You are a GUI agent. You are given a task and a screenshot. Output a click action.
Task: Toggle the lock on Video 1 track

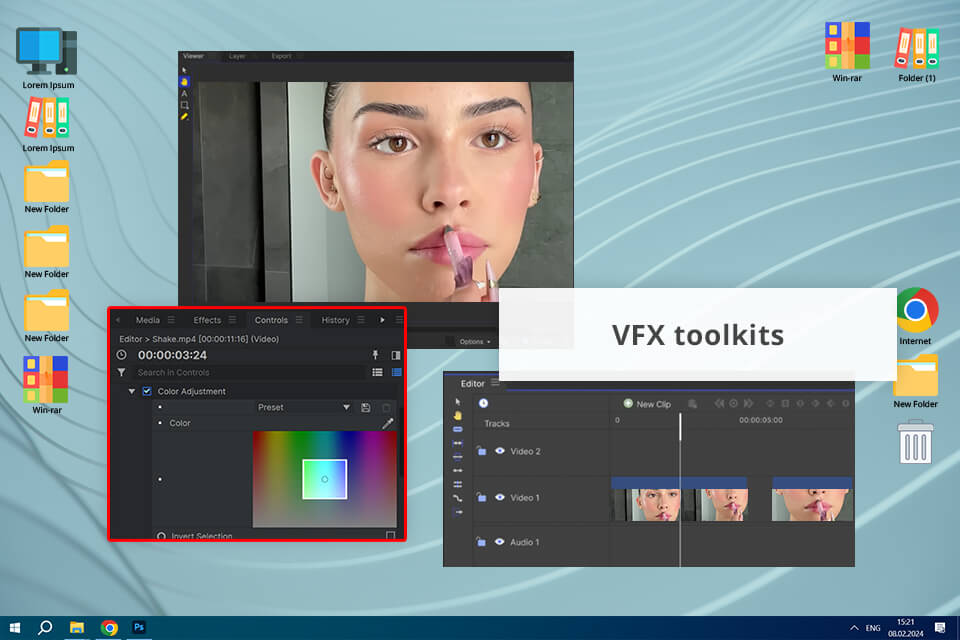click(481, 497)
